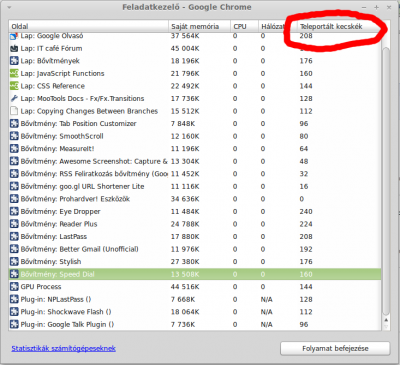This screenshot has width=400, height=365.
Task: Click the blank page icon for Copying Changes
Action: pos(14,111)
